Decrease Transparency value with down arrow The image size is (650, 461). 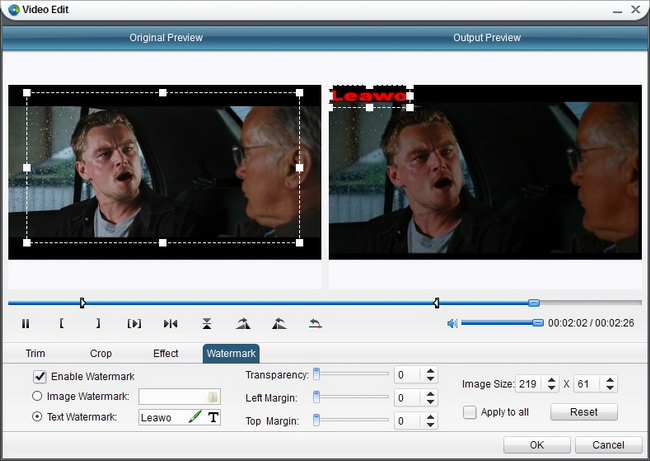pyautogui.click(x=430, y=379)
